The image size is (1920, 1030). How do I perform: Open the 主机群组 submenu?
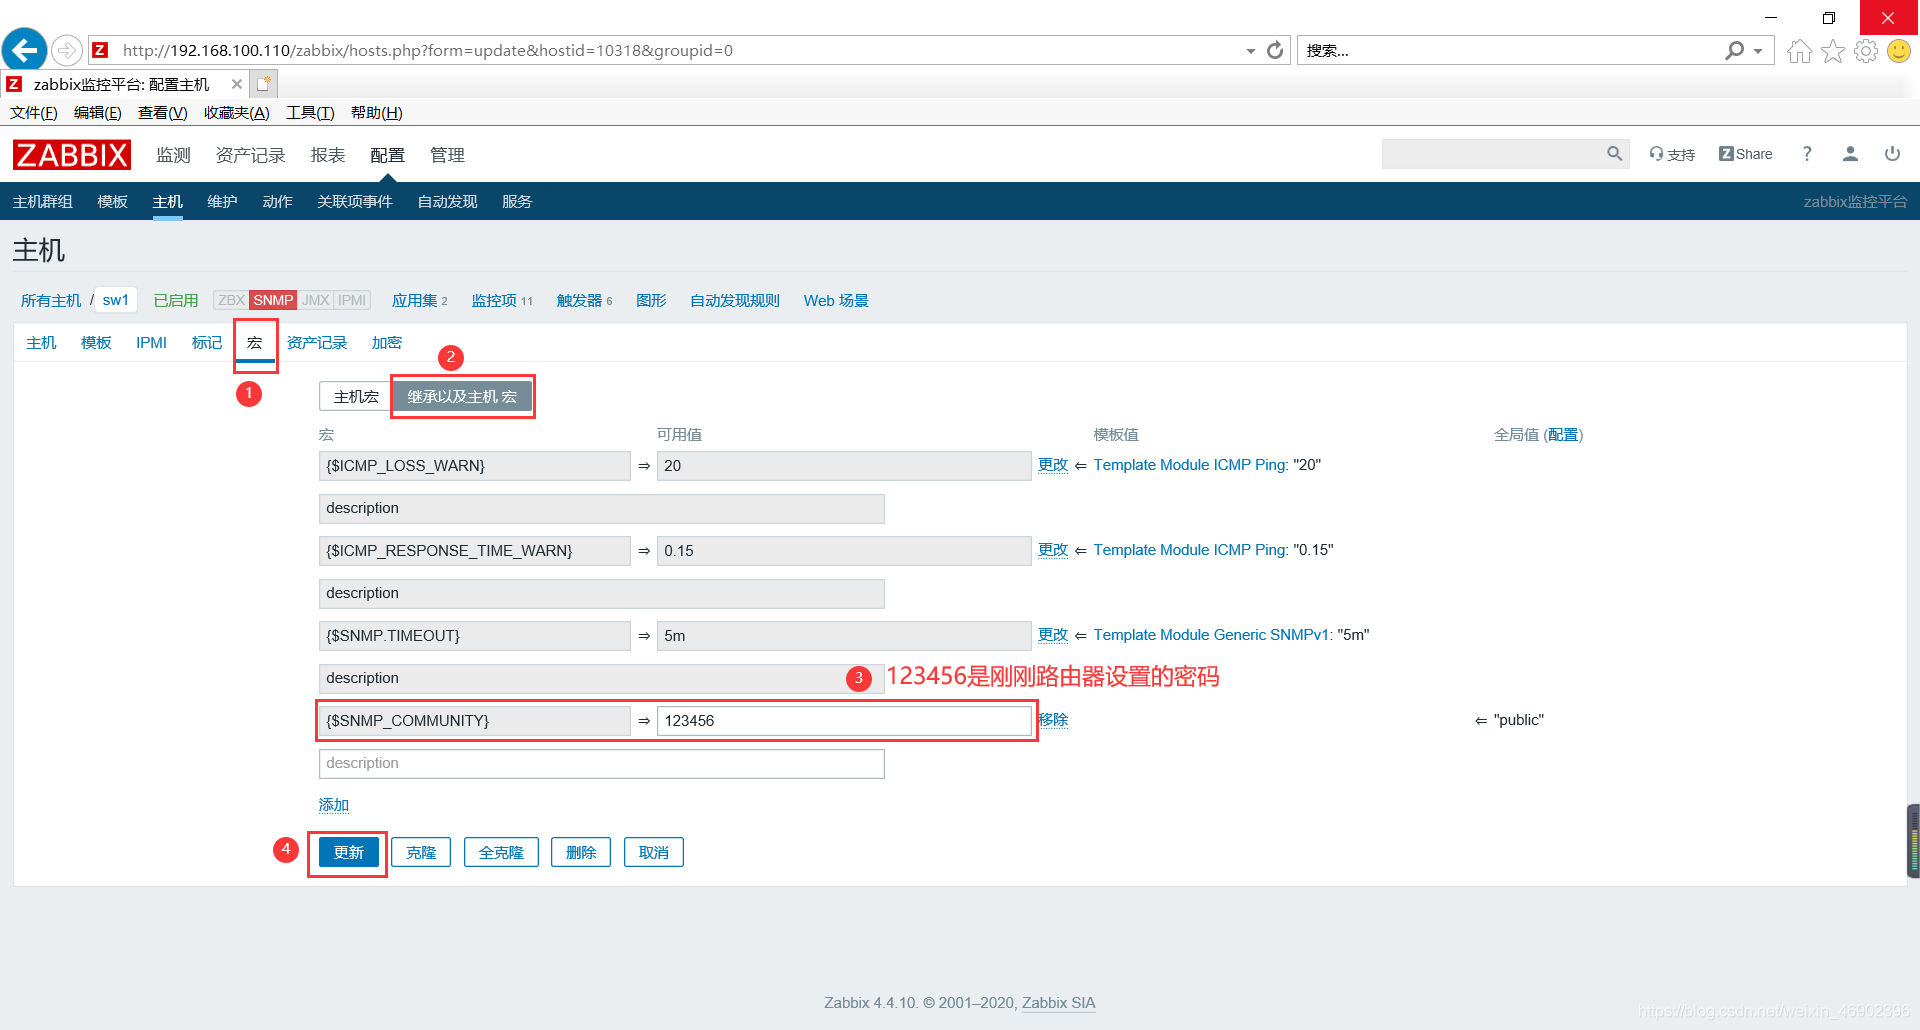pos(42,201)
